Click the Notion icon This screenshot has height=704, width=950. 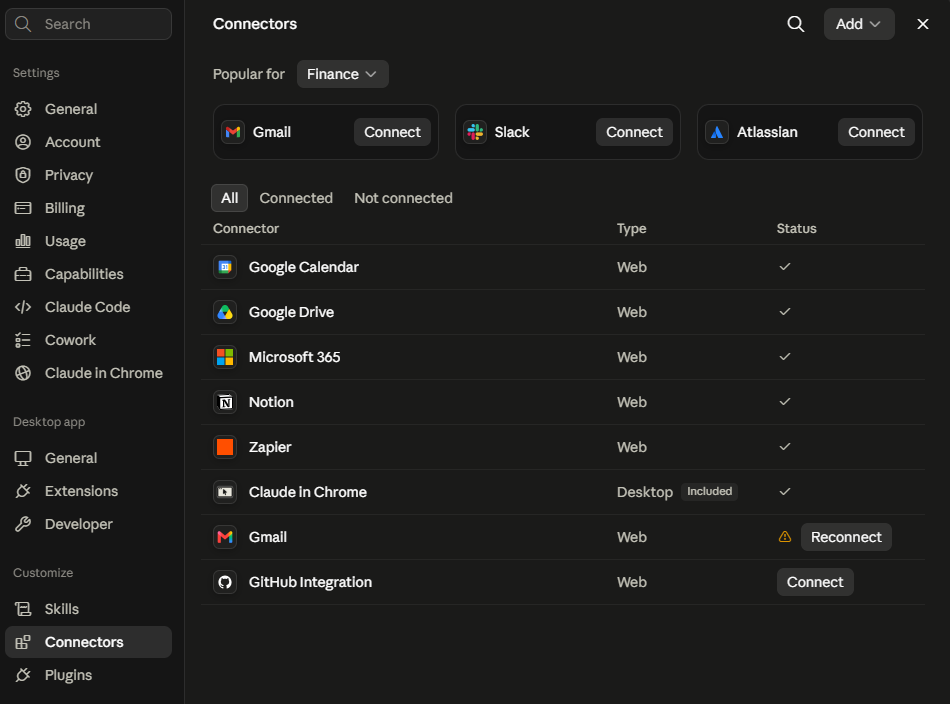225,402
